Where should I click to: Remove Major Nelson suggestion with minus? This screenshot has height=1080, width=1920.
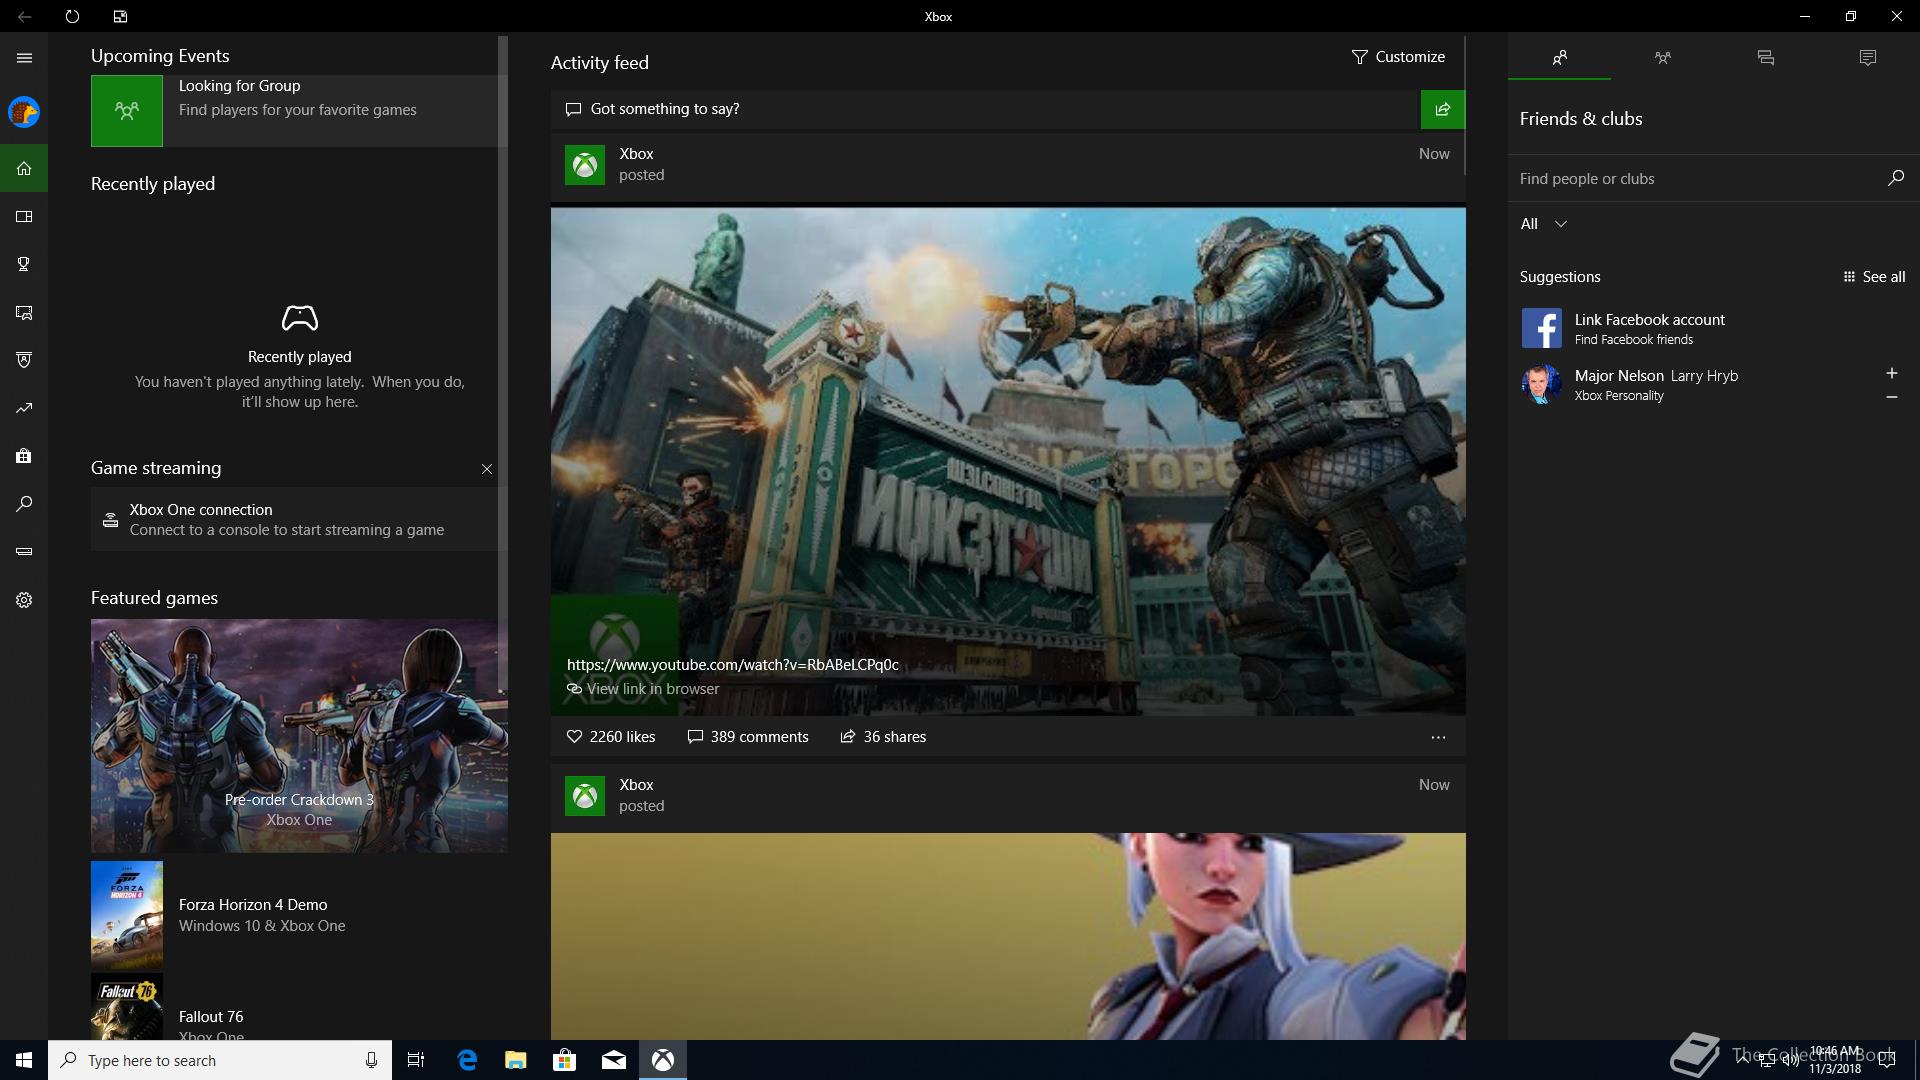[x=1891, y=397]
